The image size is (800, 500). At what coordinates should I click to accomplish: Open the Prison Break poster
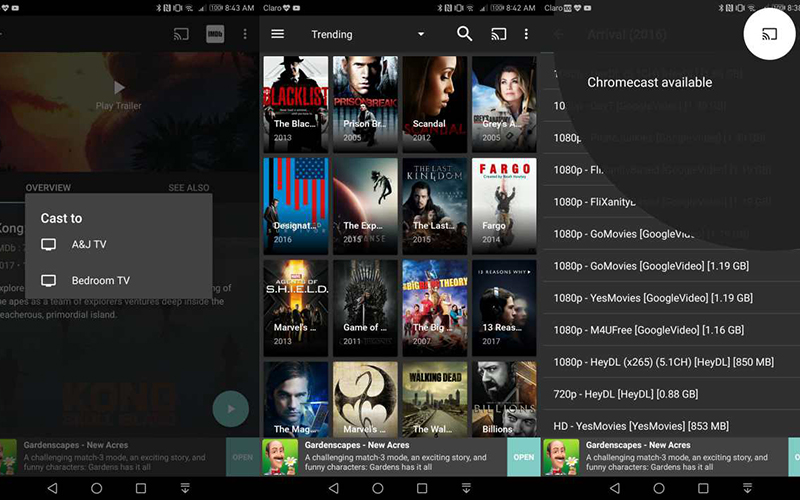click(x=365, y=104)
